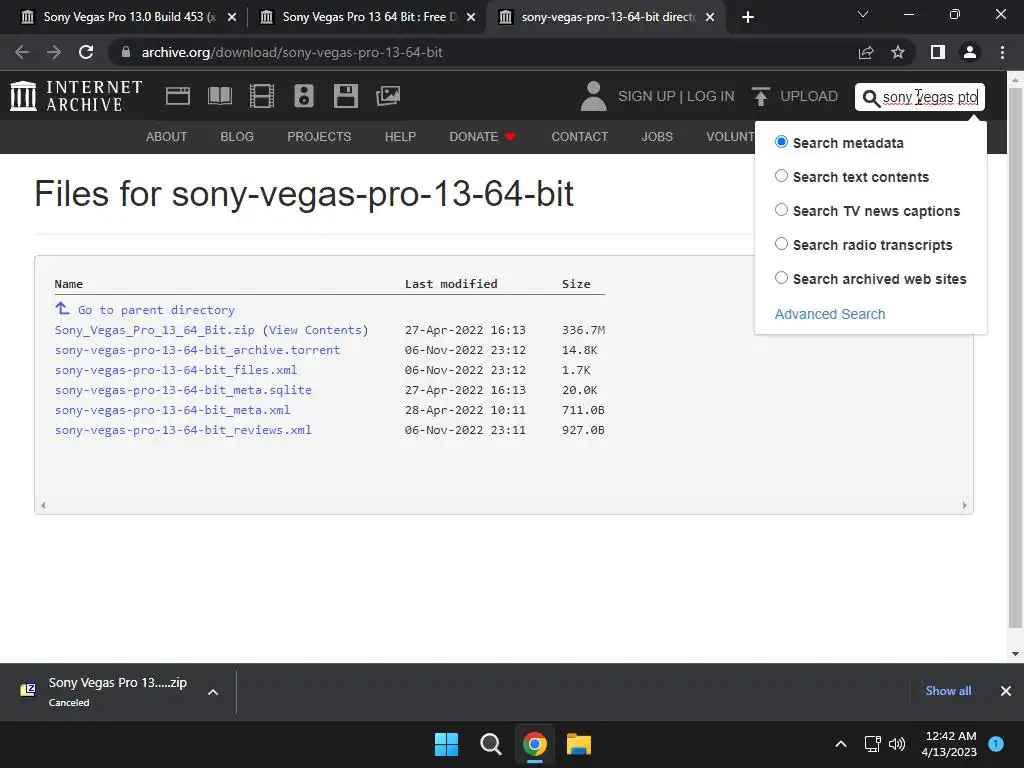Image resolution: width=1024 pixels, height=768 pixels.
Task: Click the archive search text field
Action: tap(930, 97)
